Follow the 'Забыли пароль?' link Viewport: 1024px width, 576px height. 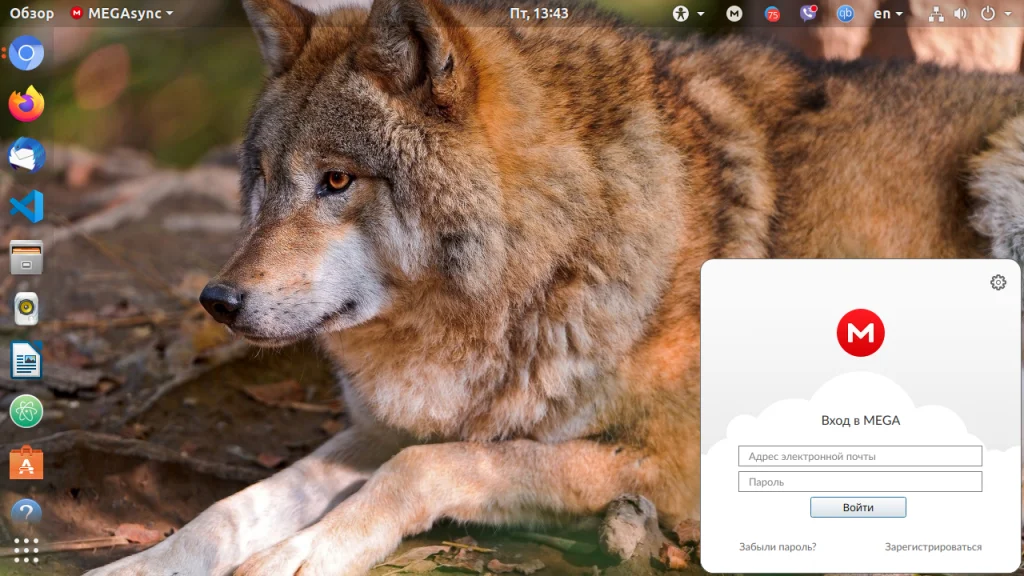(777, 547)
